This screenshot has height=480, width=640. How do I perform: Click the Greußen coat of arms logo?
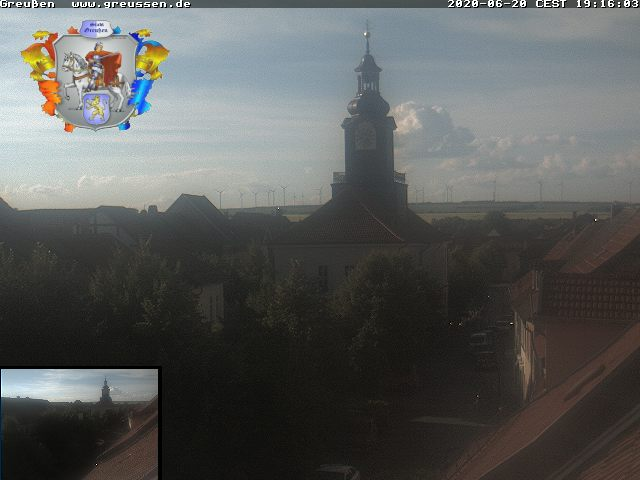point(95,76)
